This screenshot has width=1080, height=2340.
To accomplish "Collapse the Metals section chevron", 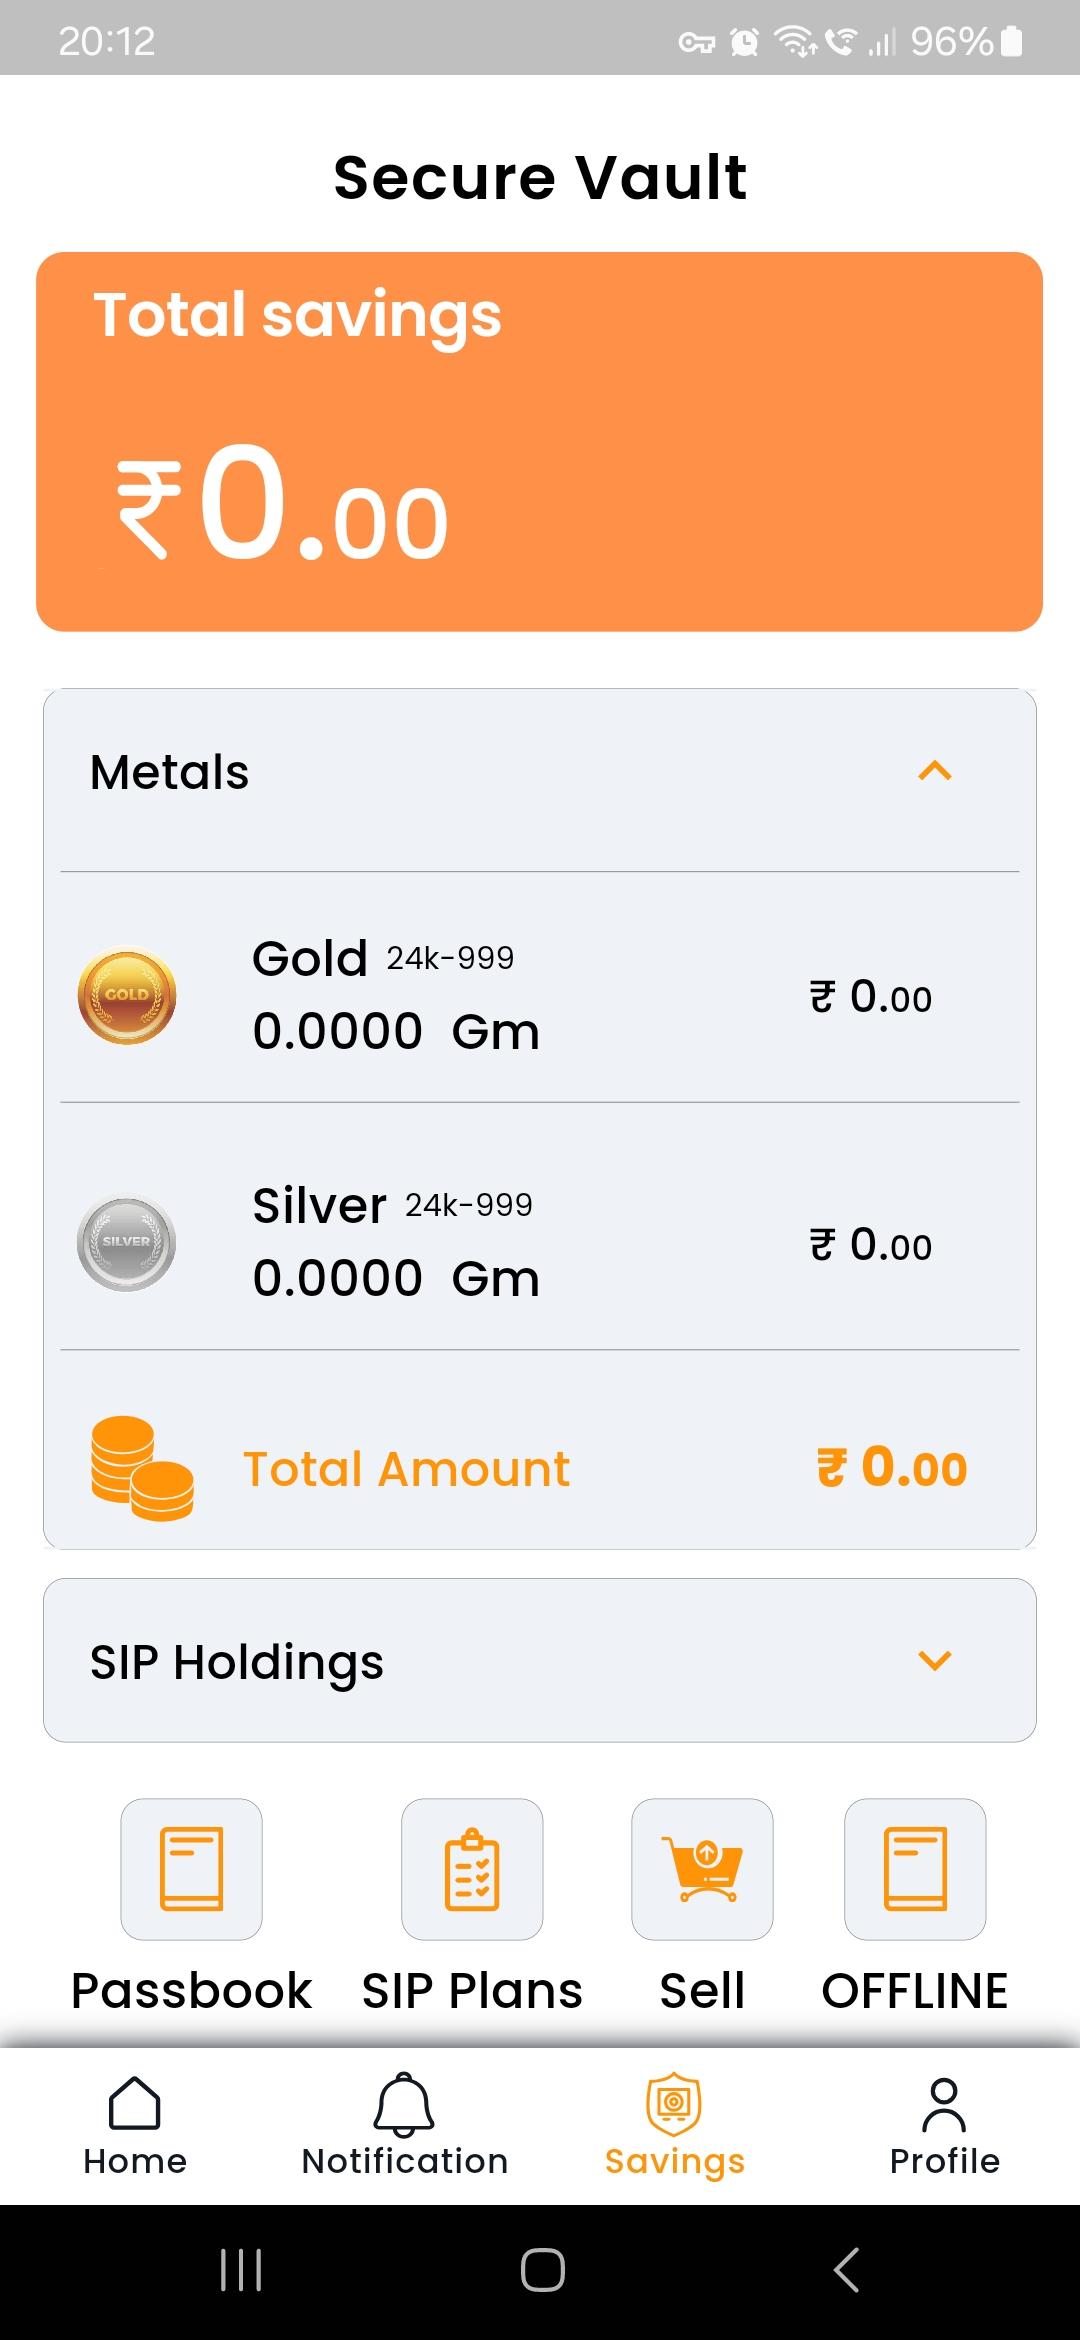I will tap(935, 771).
